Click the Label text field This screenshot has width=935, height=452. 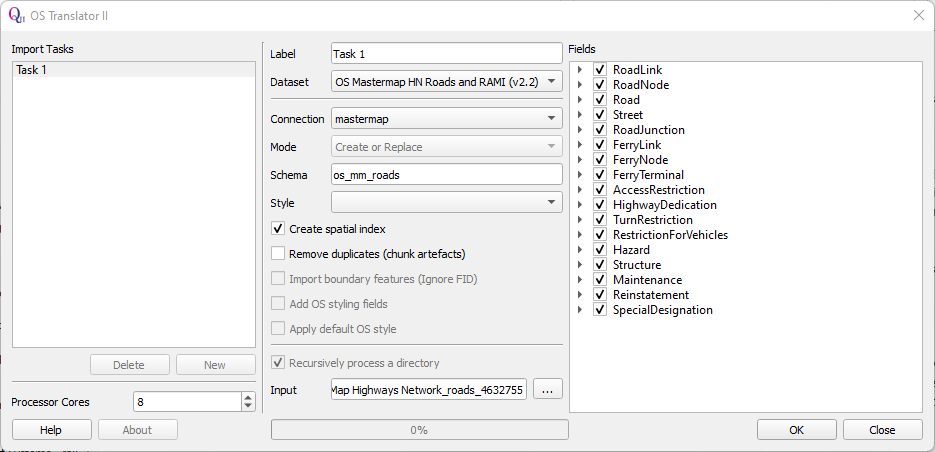[x=447, y=54]
